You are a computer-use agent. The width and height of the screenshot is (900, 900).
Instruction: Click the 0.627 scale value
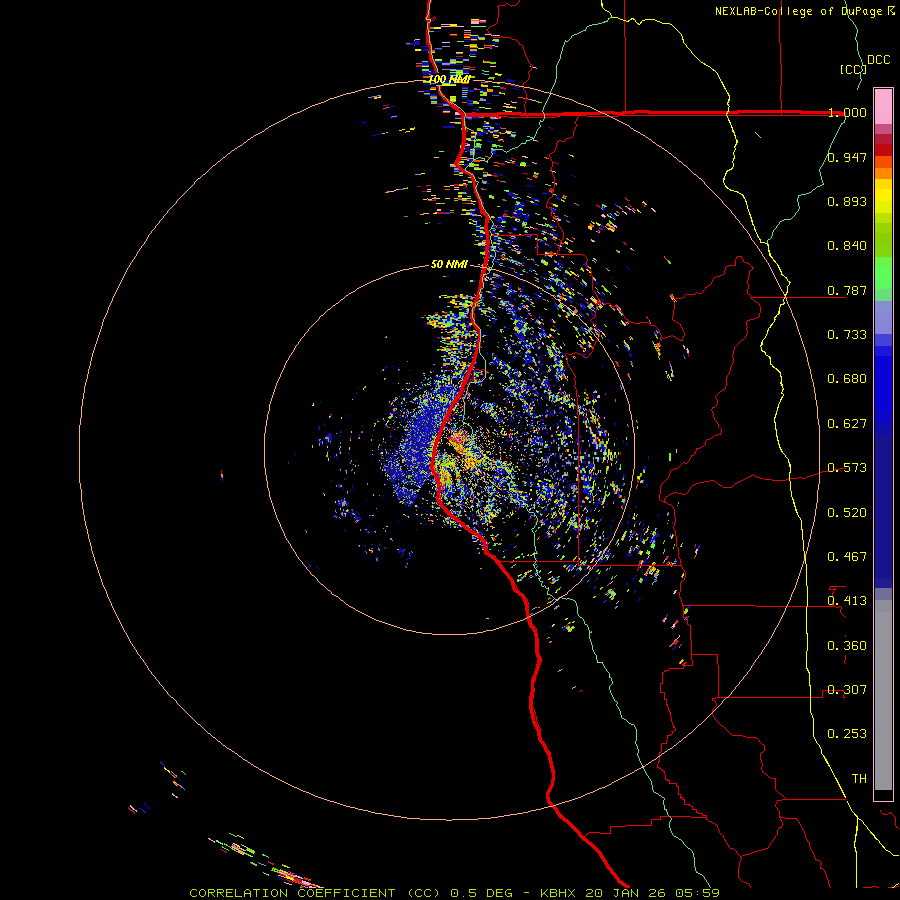pyautogui.click(x=847, y=424)
